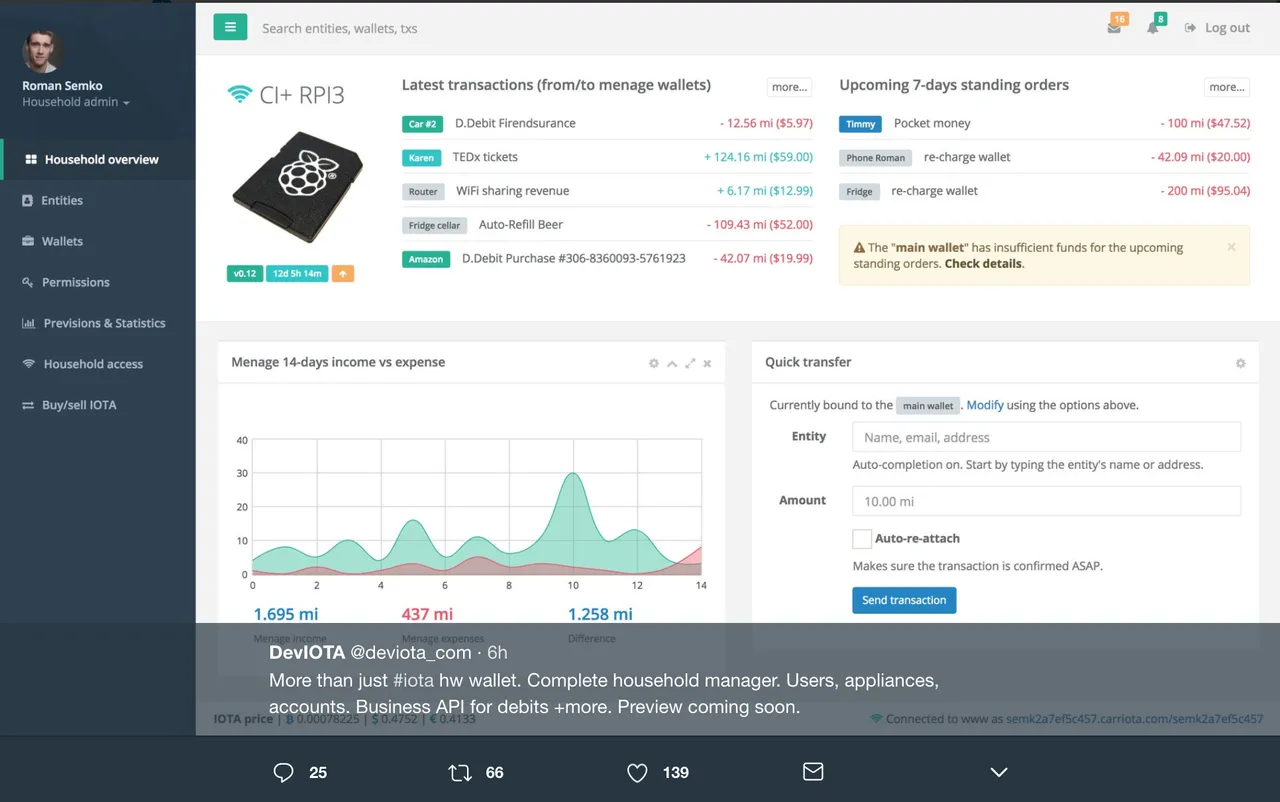This screenshot has width=1280, height=802.
Task: Click the 437 mi expenses value
Action: (427, 614)
